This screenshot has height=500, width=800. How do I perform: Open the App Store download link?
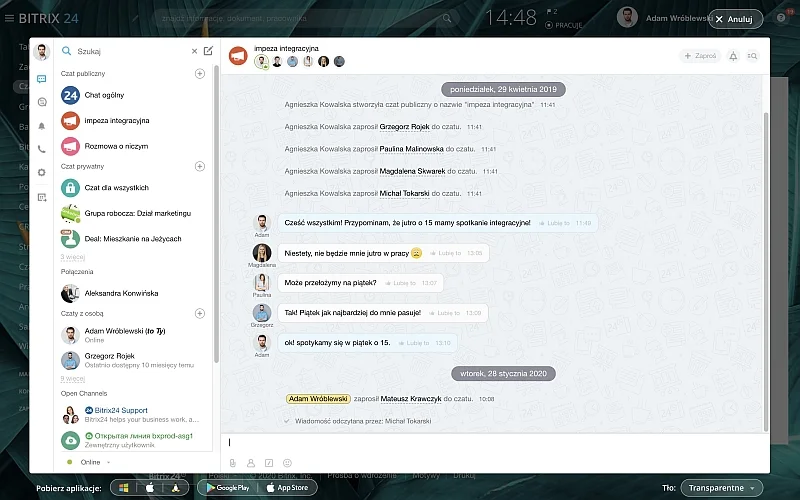pyautogui.click(x=288, y=488)
